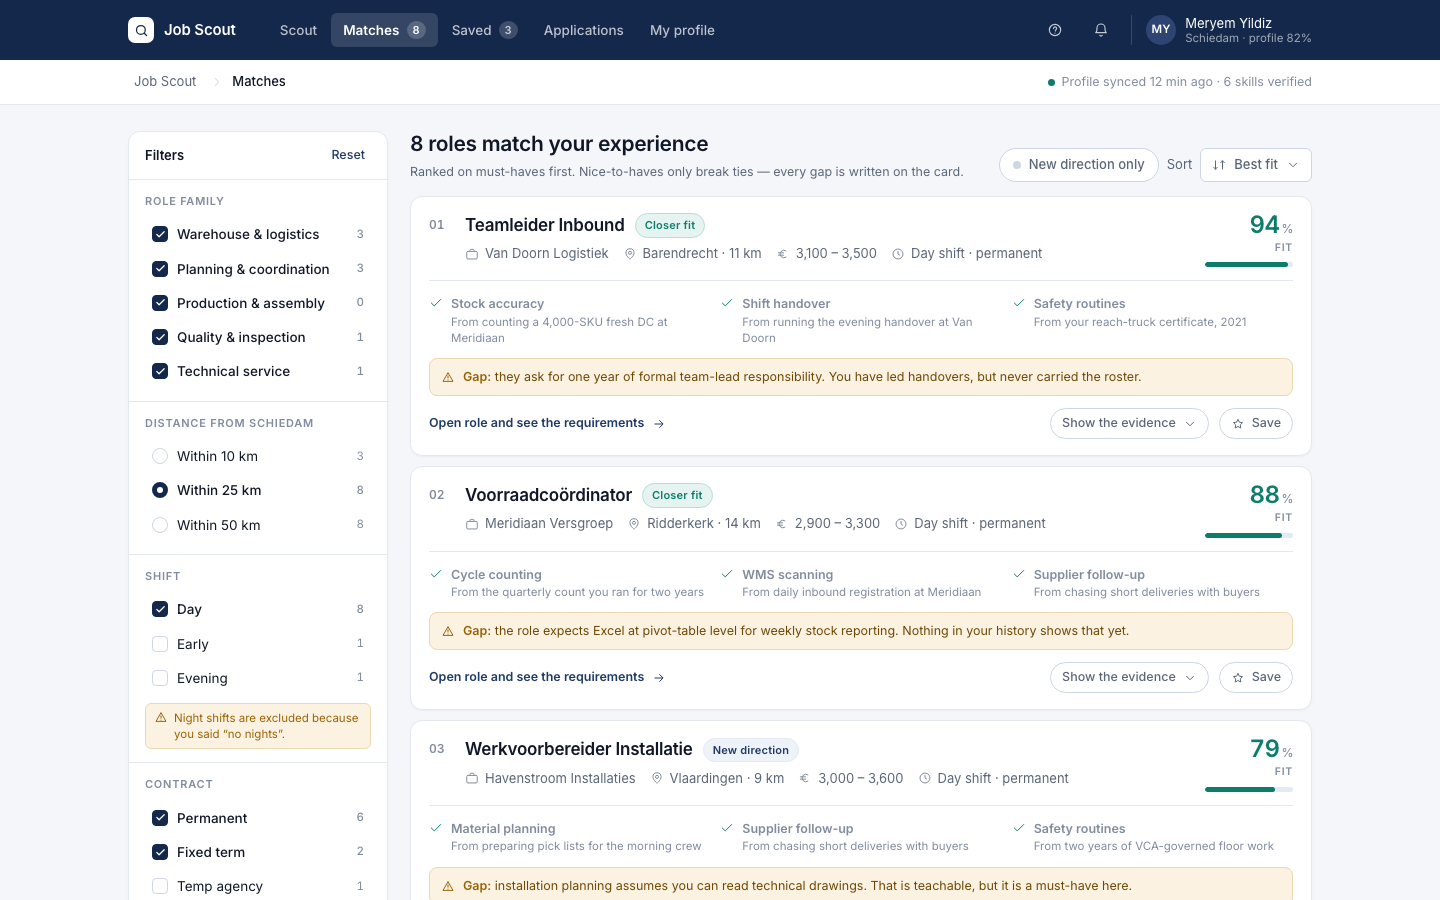Save the Voorraadcoördinator role
Image resolution: width=1440 pixels, height=900 pixels.
[x=1256, y=678]
